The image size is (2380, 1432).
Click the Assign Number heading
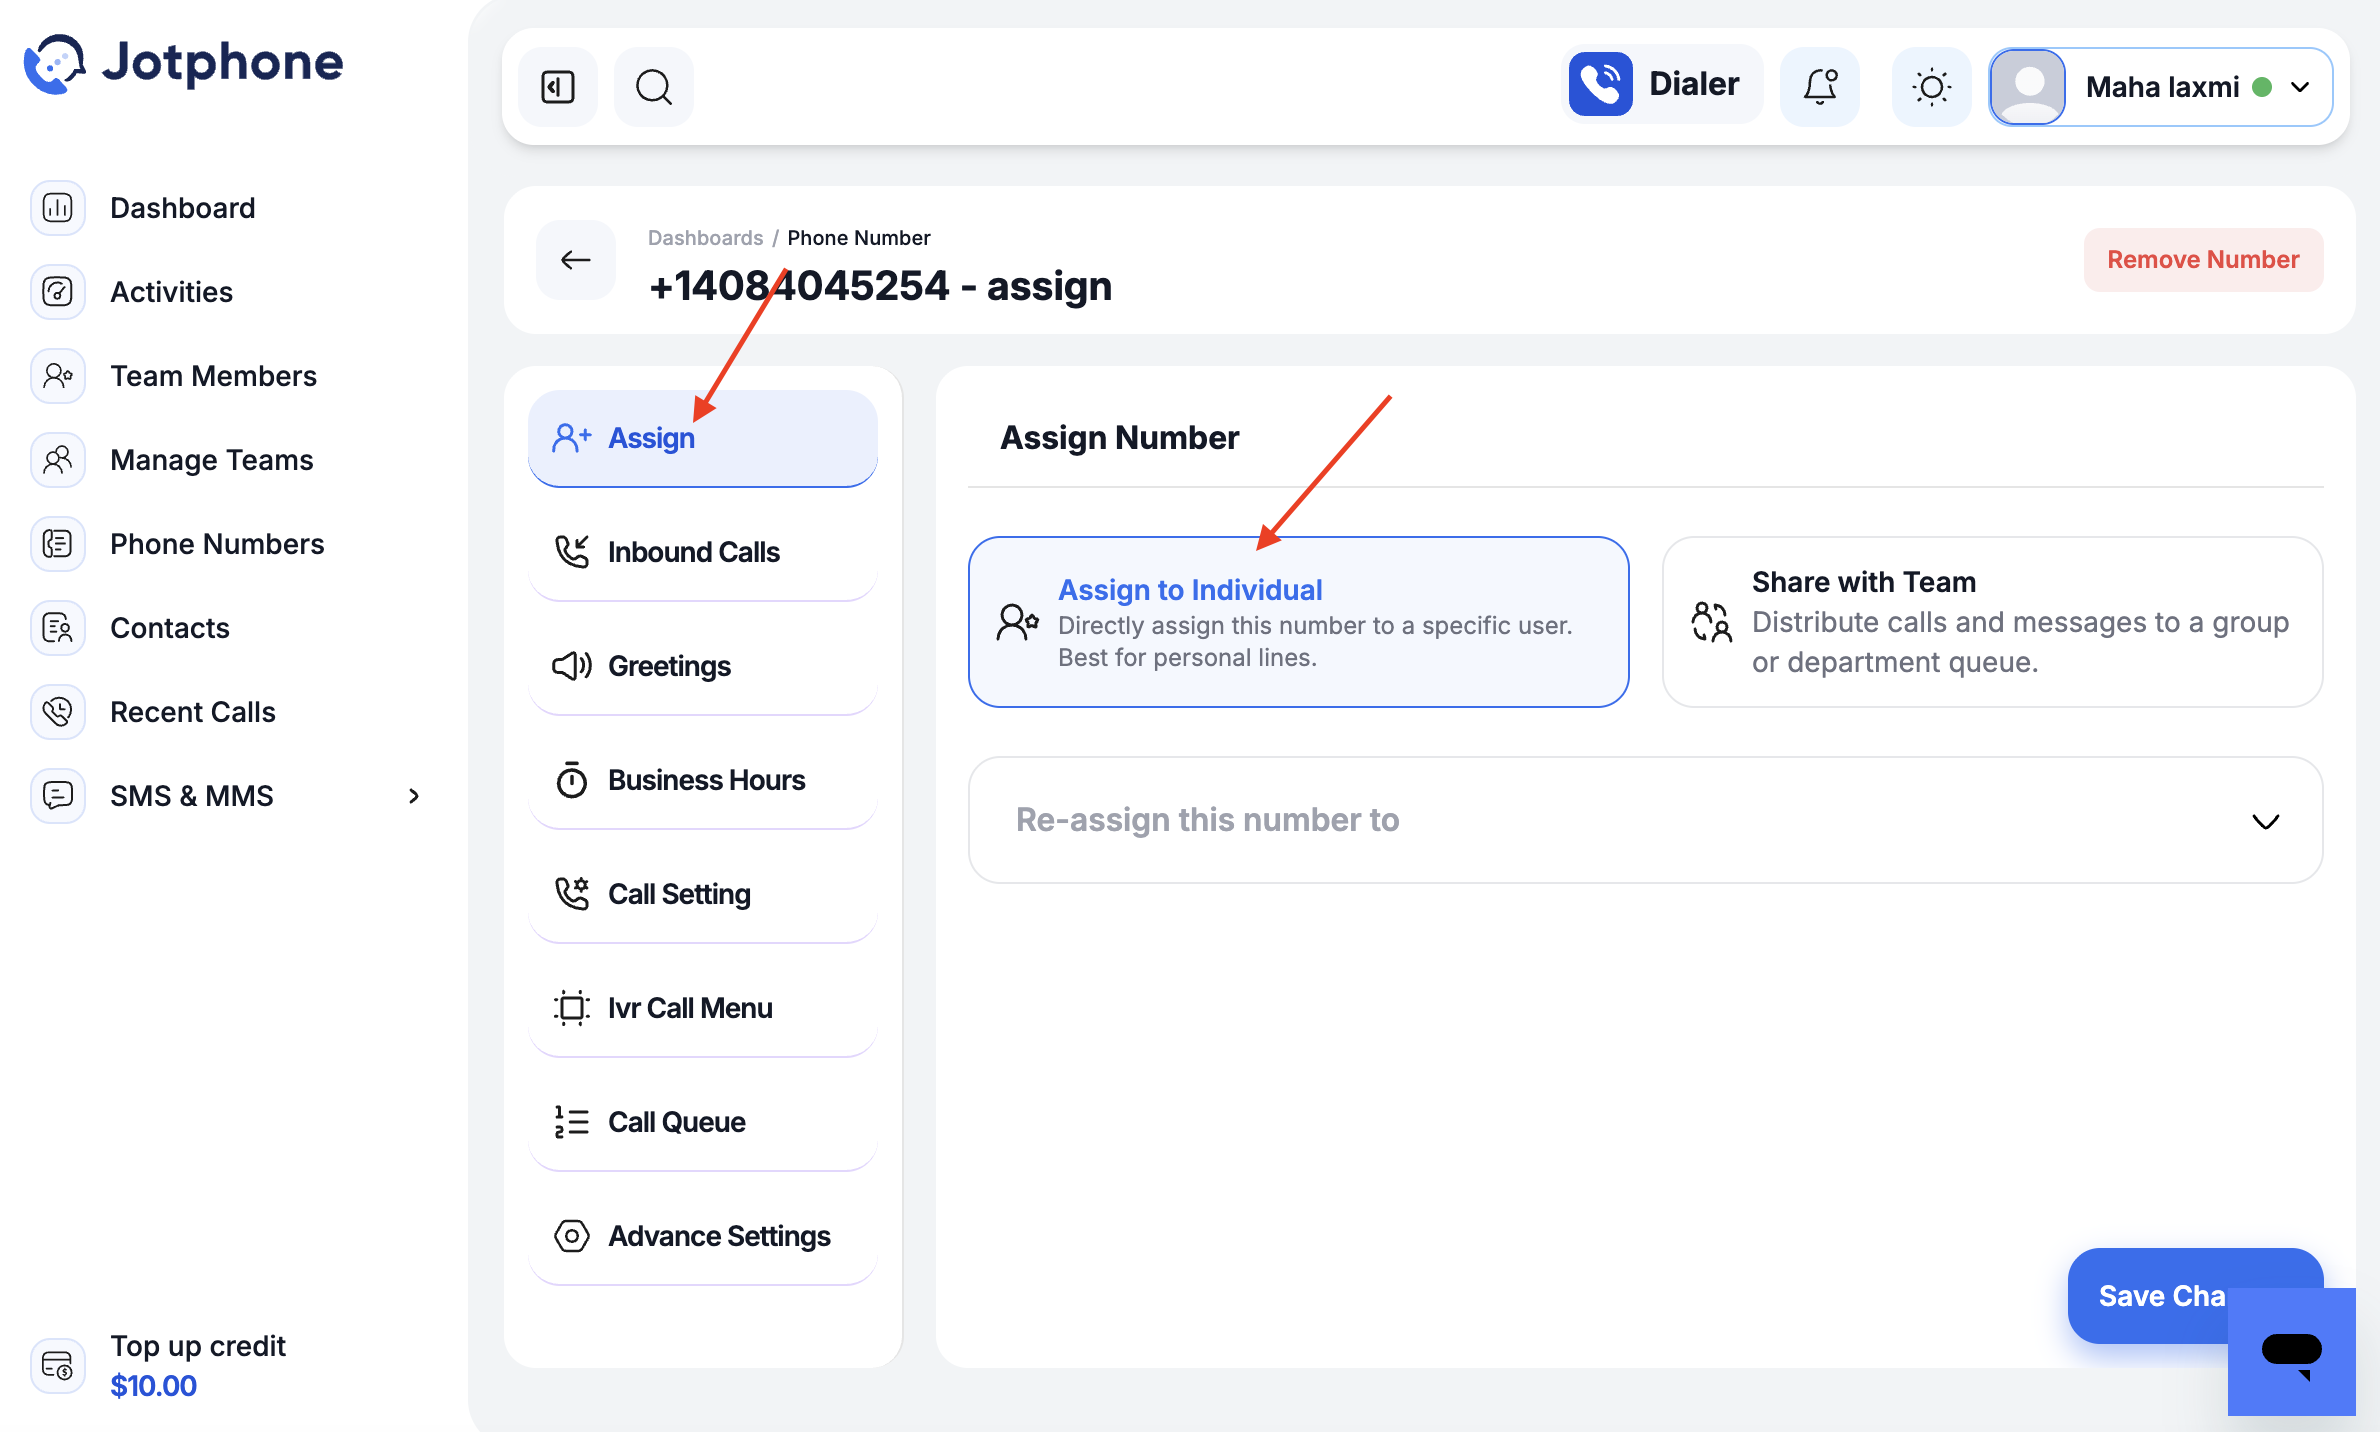[1120, 438]
